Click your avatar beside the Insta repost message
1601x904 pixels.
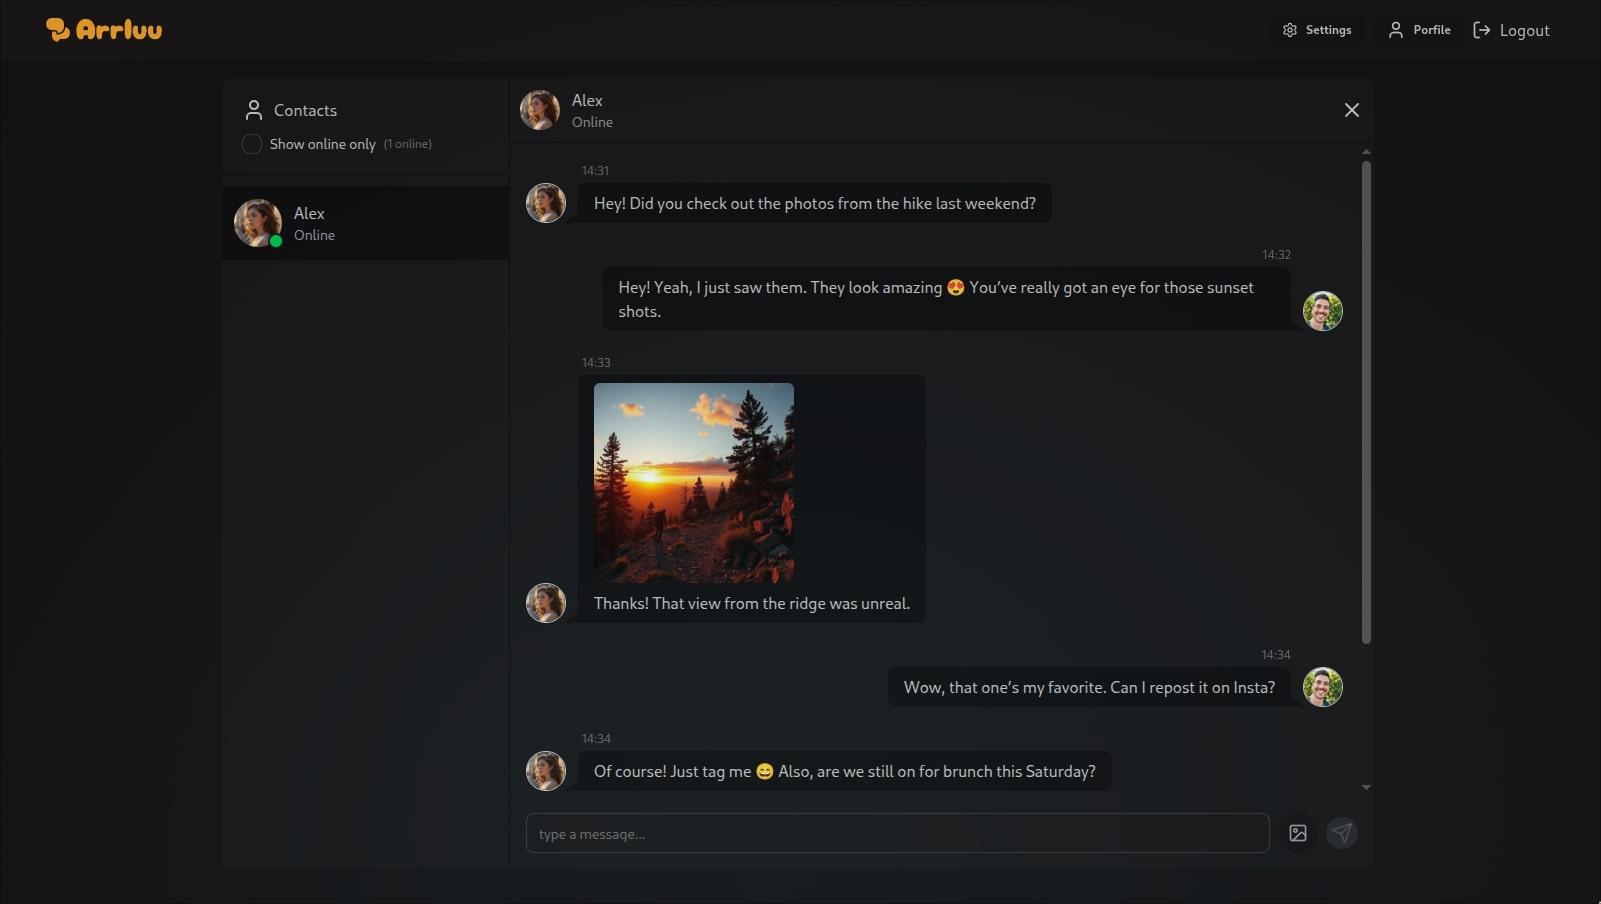point(1322,687)
